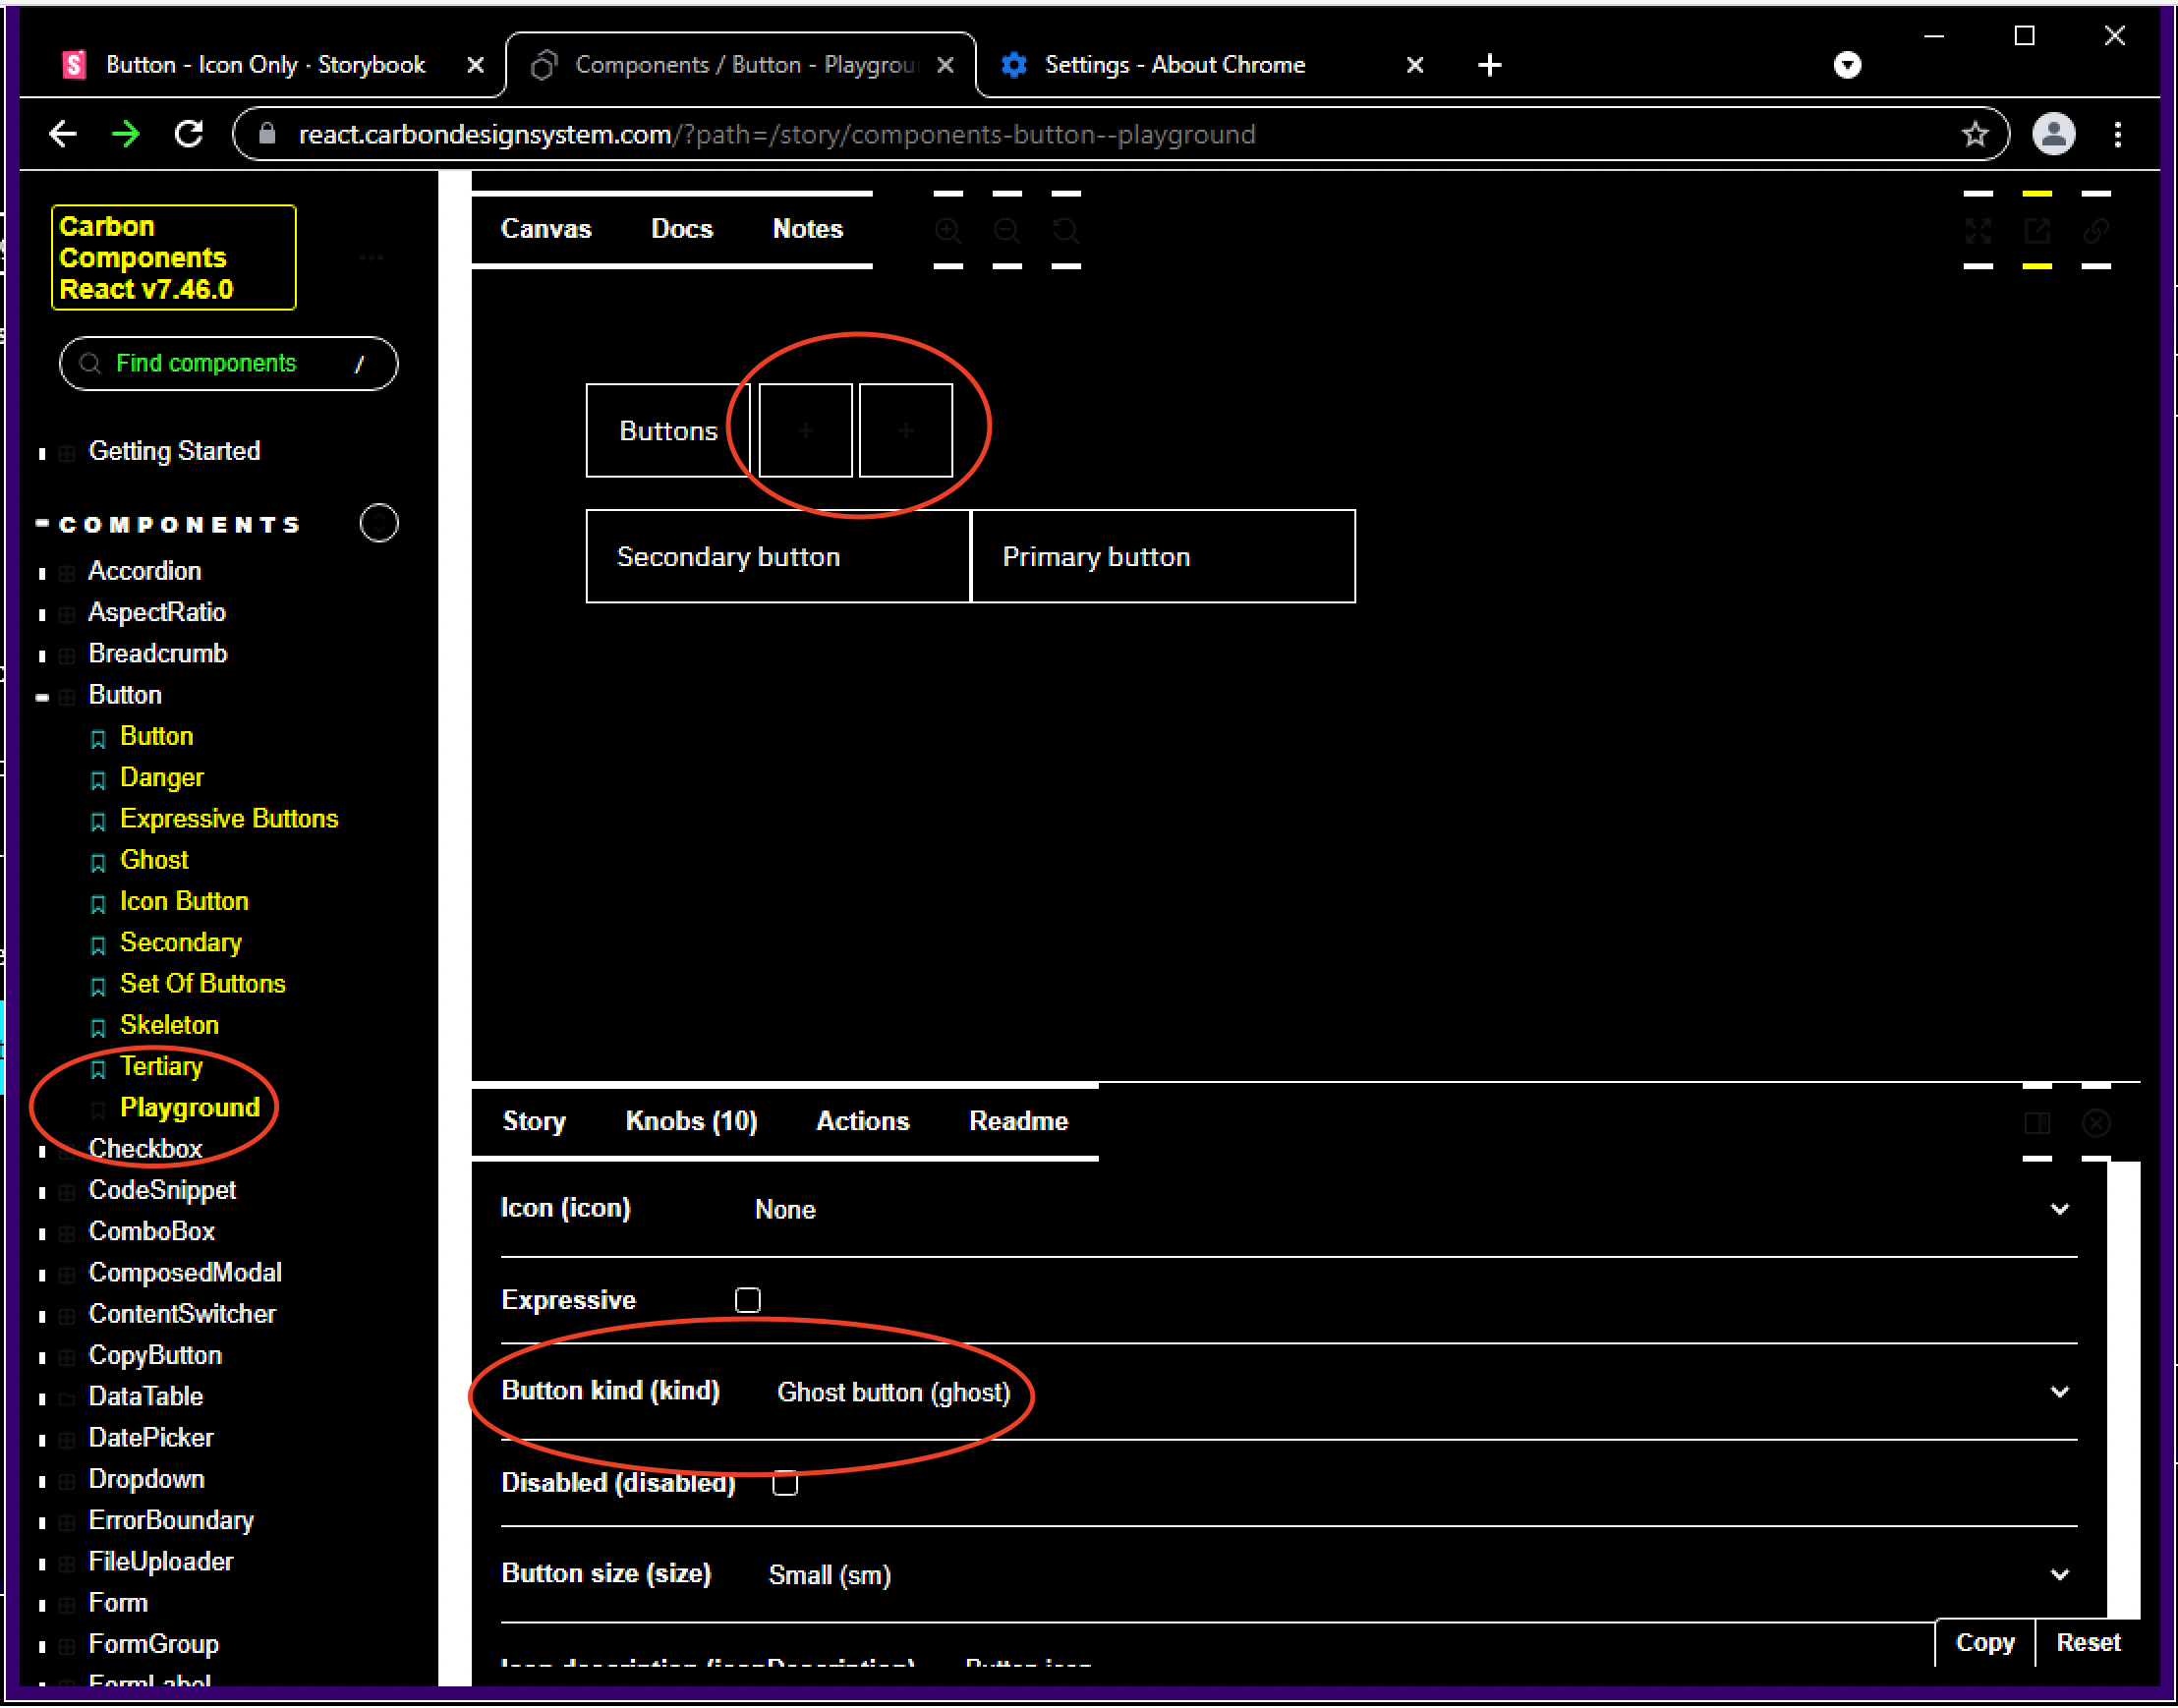Open a new browser tab
Screen dimensions: 2178x1708
tap(1489, 65)
